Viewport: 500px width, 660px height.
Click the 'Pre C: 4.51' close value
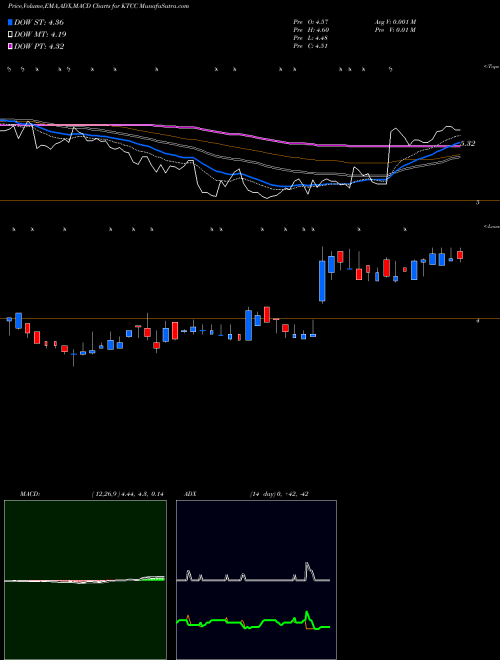pos(311,46)
